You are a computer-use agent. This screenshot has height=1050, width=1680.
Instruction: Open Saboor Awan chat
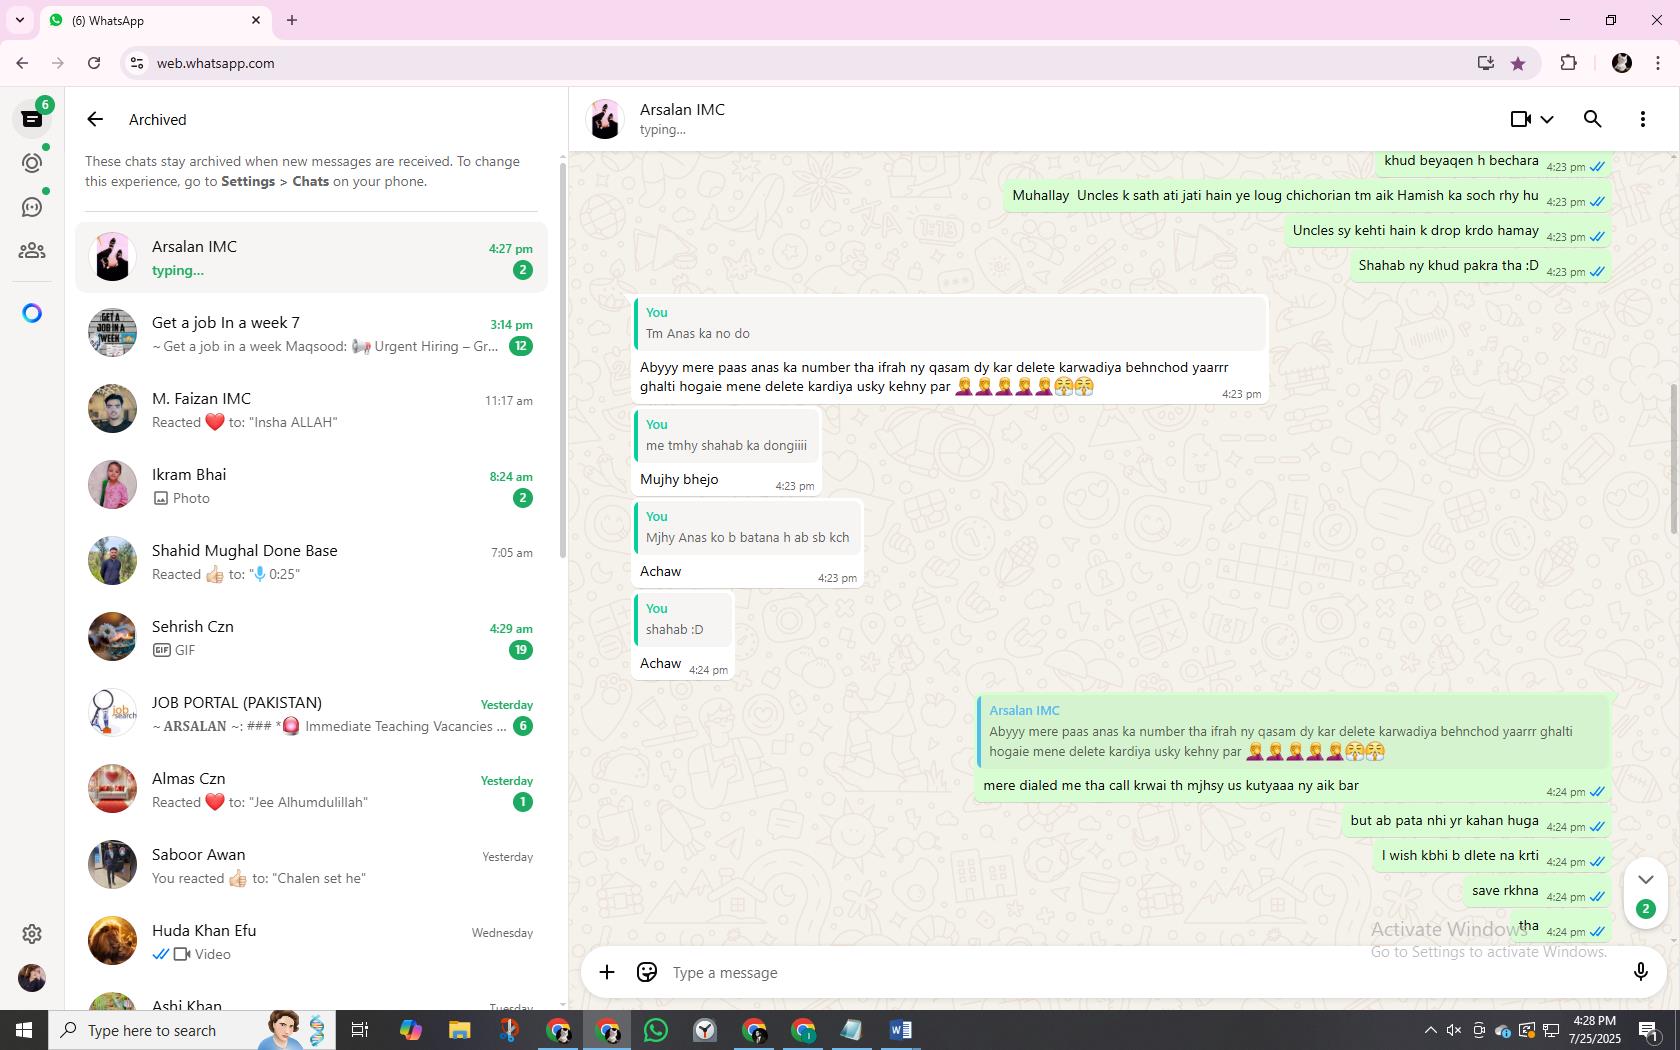(x=311, y=866)
